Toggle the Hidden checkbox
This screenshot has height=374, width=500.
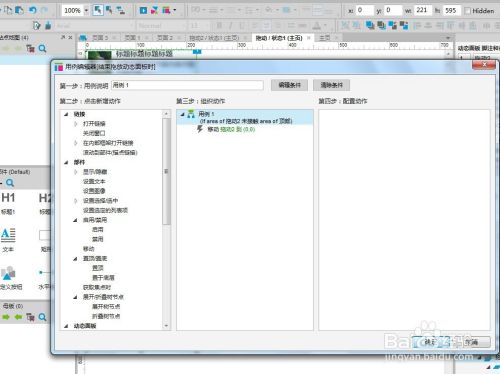pos(467,11)
